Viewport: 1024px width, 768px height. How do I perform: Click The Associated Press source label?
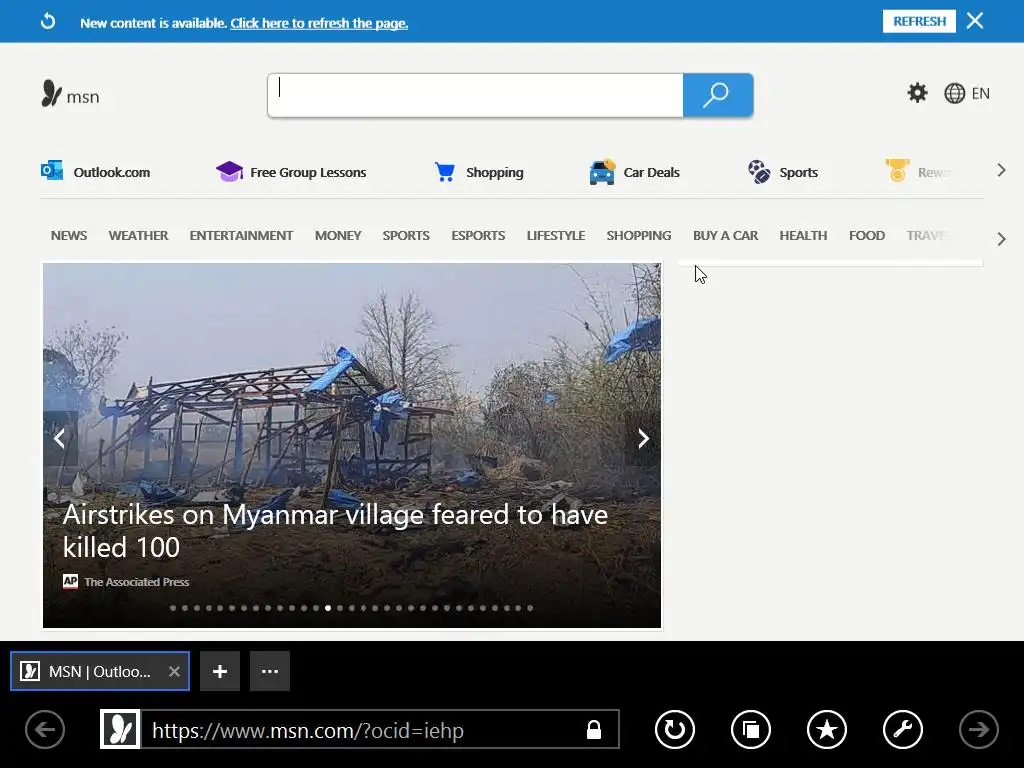point(136,582)
